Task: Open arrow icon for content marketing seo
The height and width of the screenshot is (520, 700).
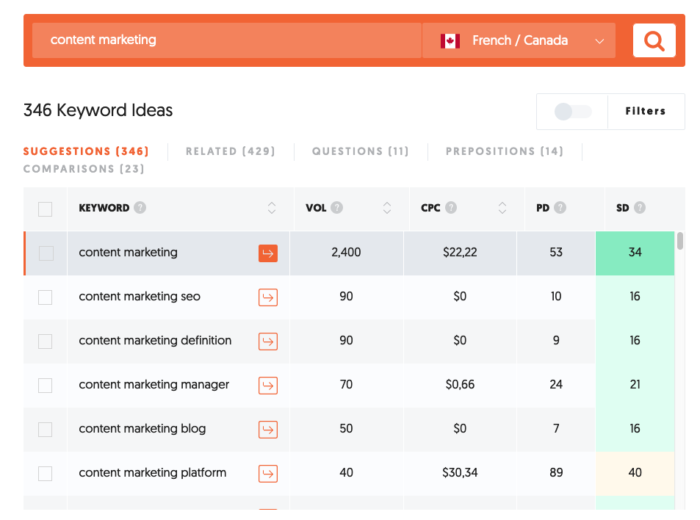Action: point(268,297)
